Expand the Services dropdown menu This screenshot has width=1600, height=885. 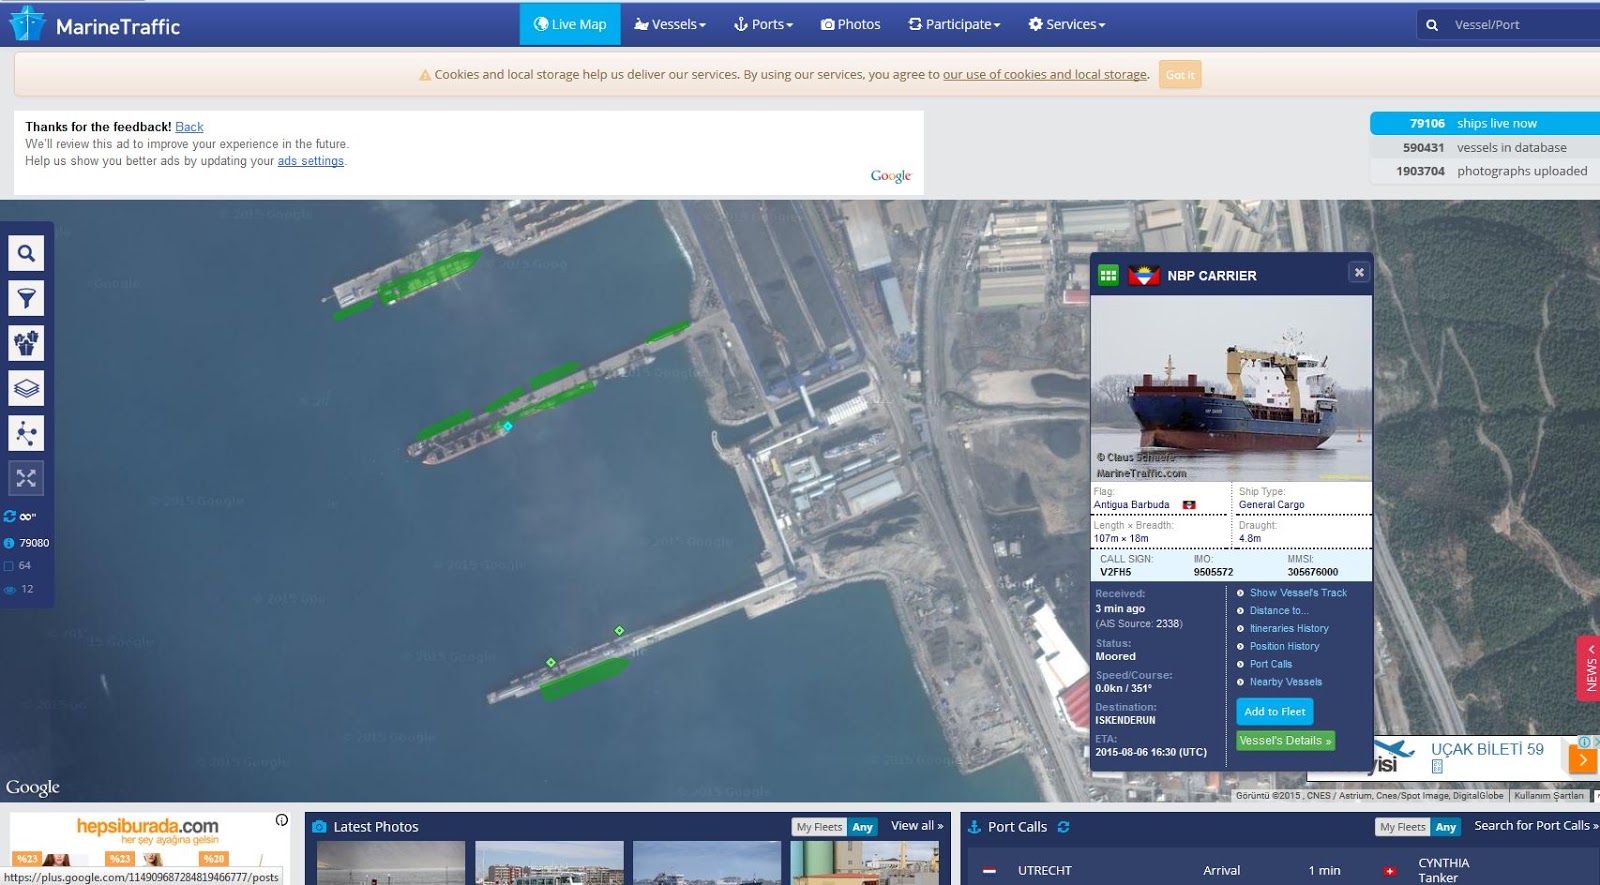click(x=1067, y=24)
